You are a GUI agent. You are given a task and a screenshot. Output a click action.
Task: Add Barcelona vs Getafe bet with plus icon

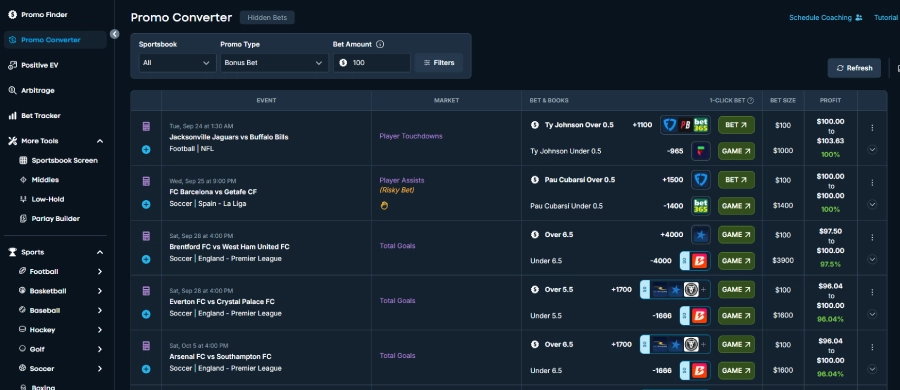[x=146, y=204]
